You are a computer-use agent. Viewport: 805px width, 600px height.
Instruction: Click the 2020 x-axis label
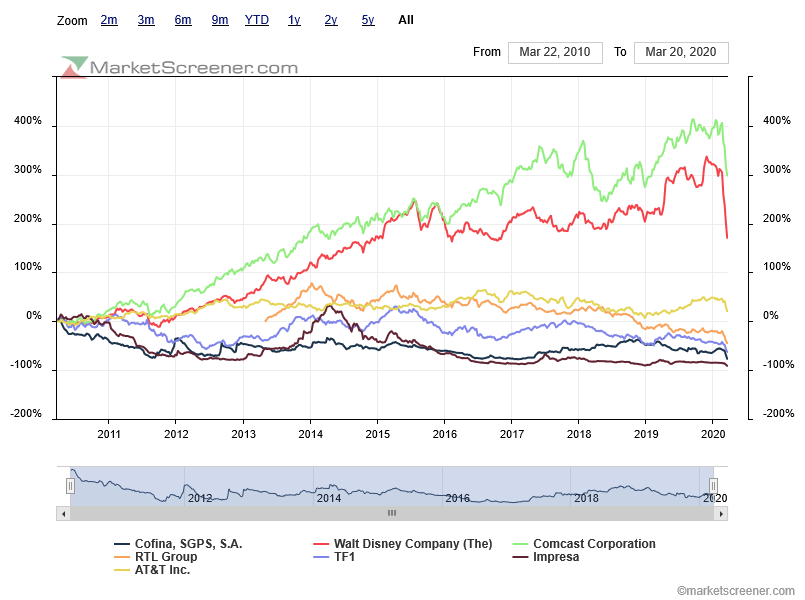click(713, 434)
